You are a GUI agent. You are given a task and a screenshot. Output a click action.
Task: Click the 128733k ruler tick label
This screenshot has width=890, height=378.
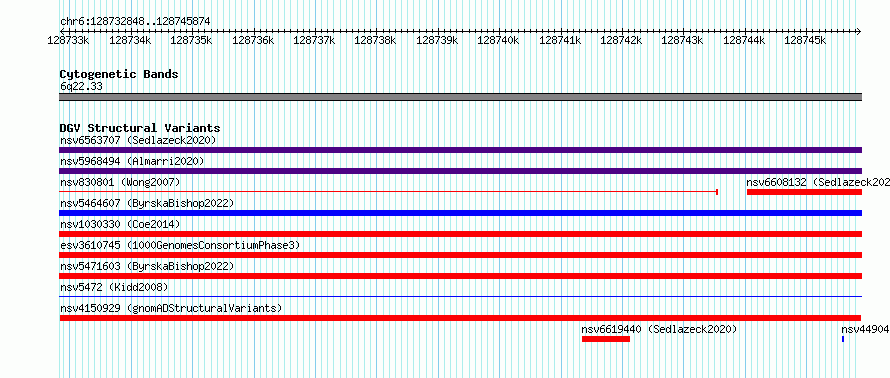pyautogui.click(x=69, y=40)
